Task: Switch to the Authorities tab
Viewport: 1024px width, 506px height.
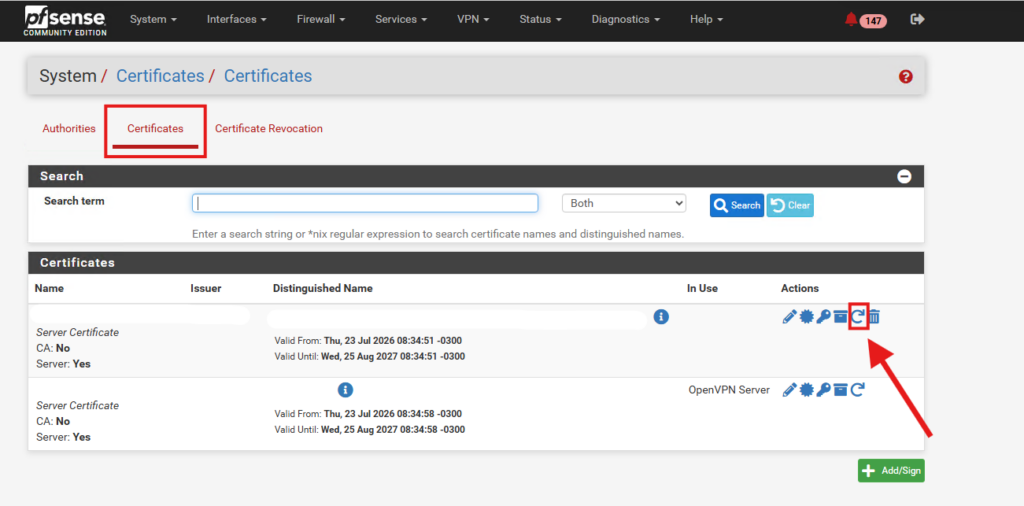Action: pyautogui.click(x=69, y=129)
